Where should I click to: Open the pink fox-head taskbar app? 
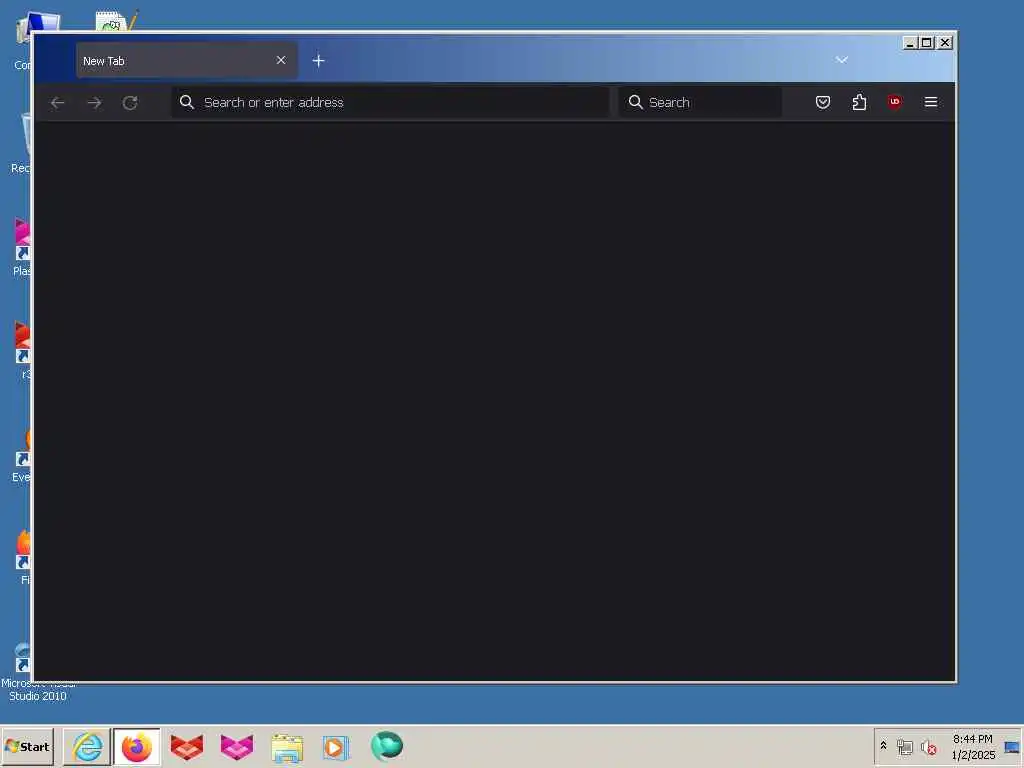coord(236,746)
